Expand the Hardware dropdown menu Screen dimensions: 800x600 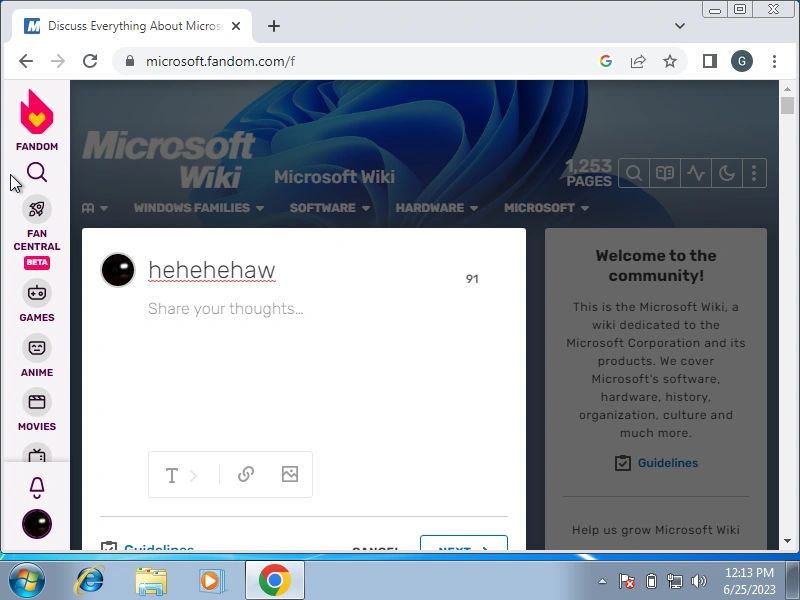(x=437, y=208)
